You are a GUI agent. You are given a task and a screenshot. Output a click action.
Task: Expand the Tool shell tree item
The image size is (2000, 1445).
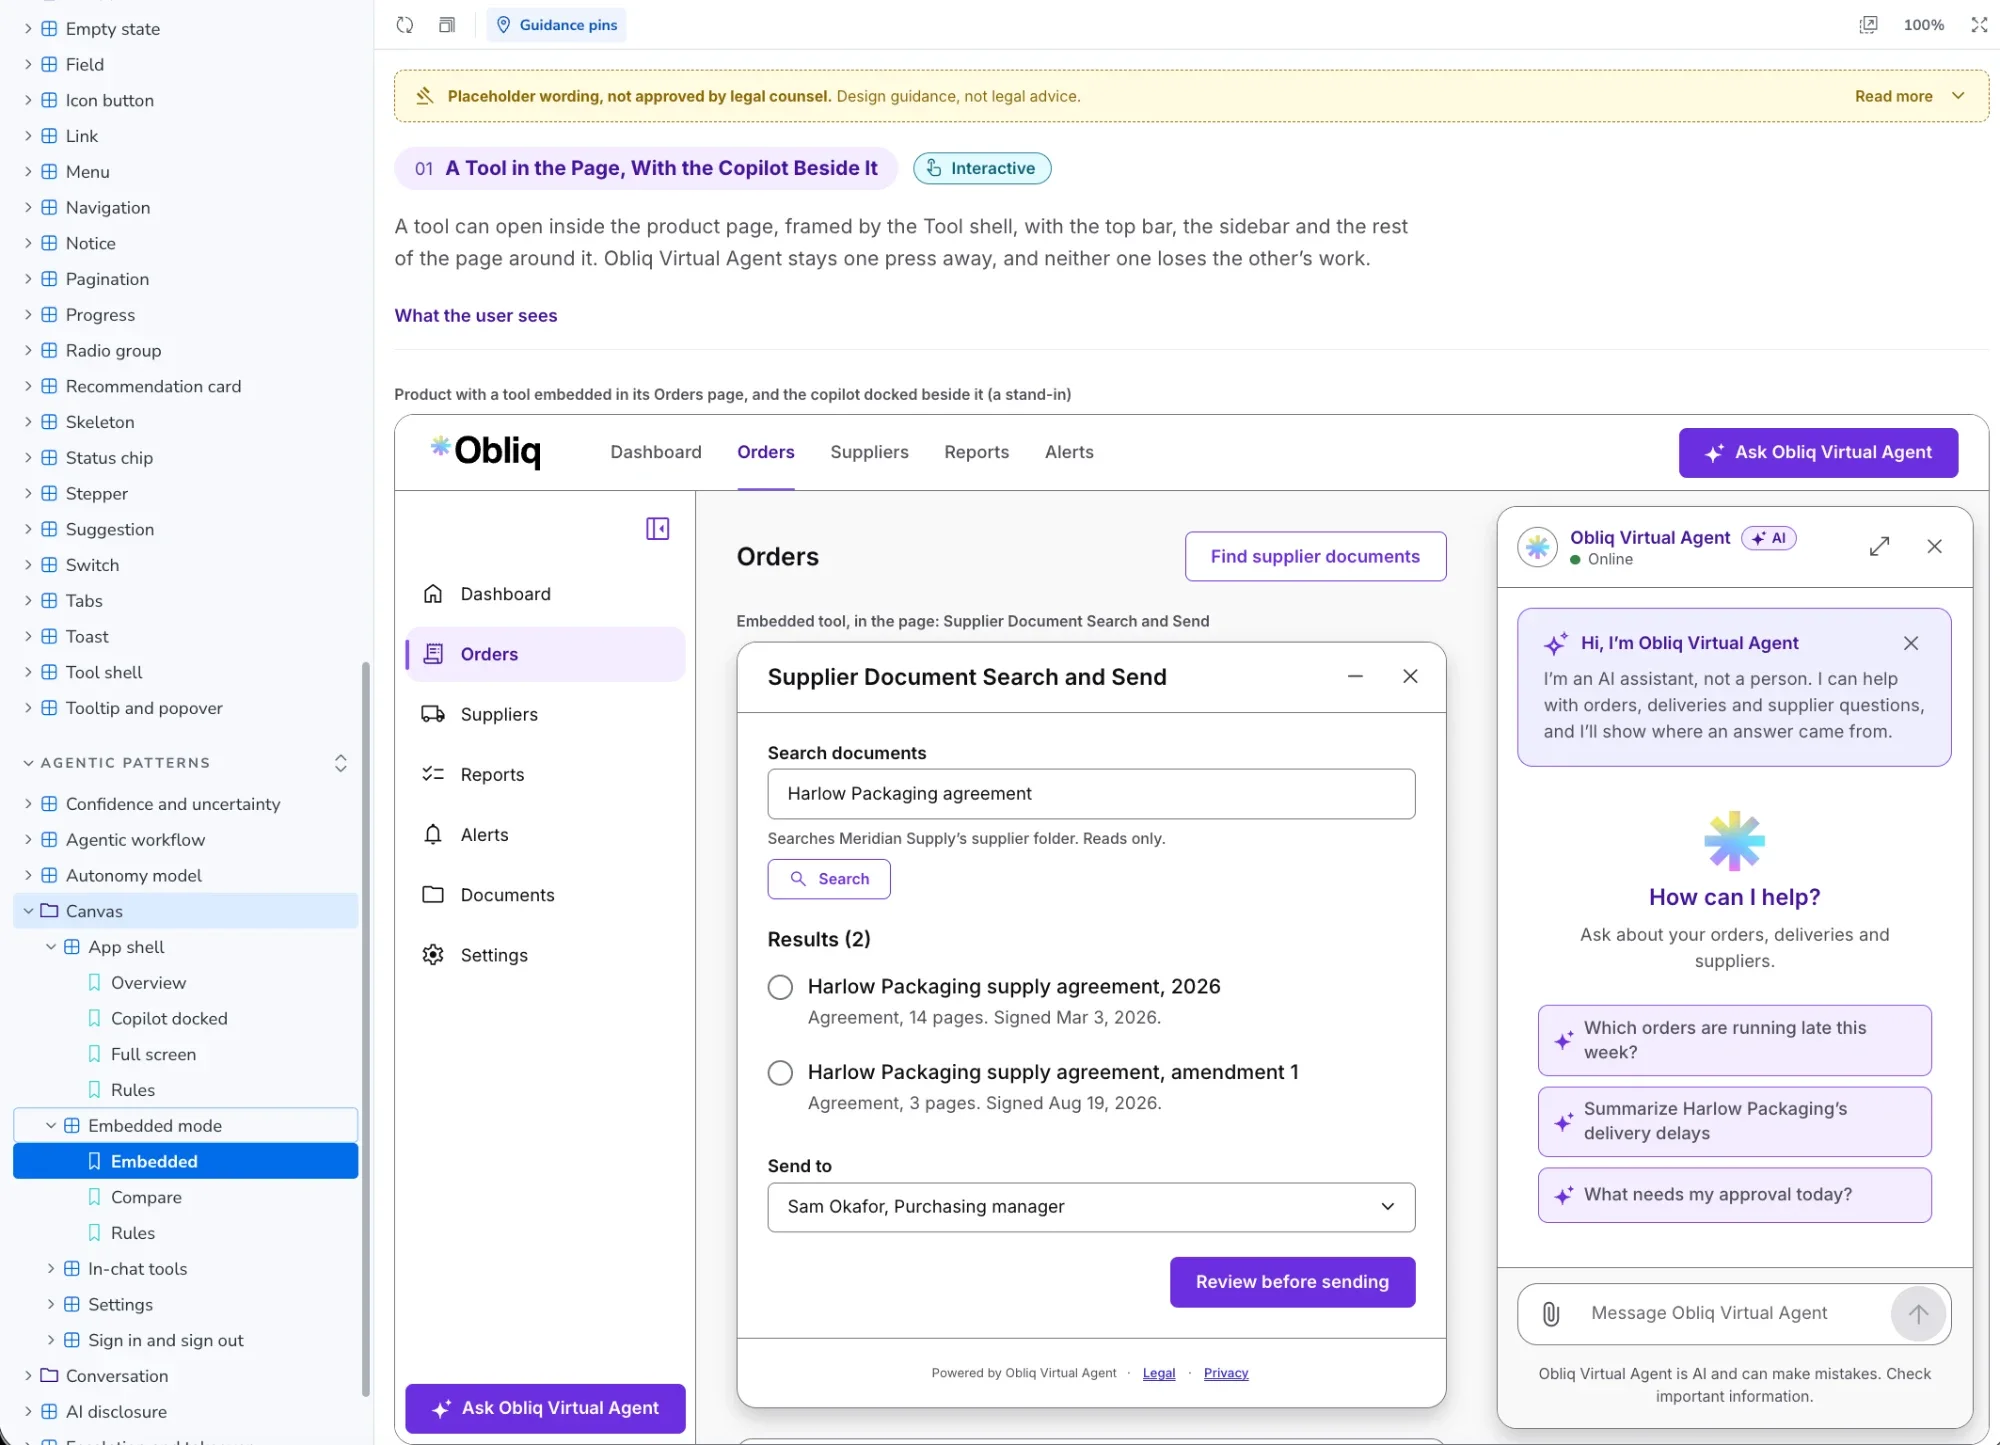pyautogui.click(x=28, y=672)
